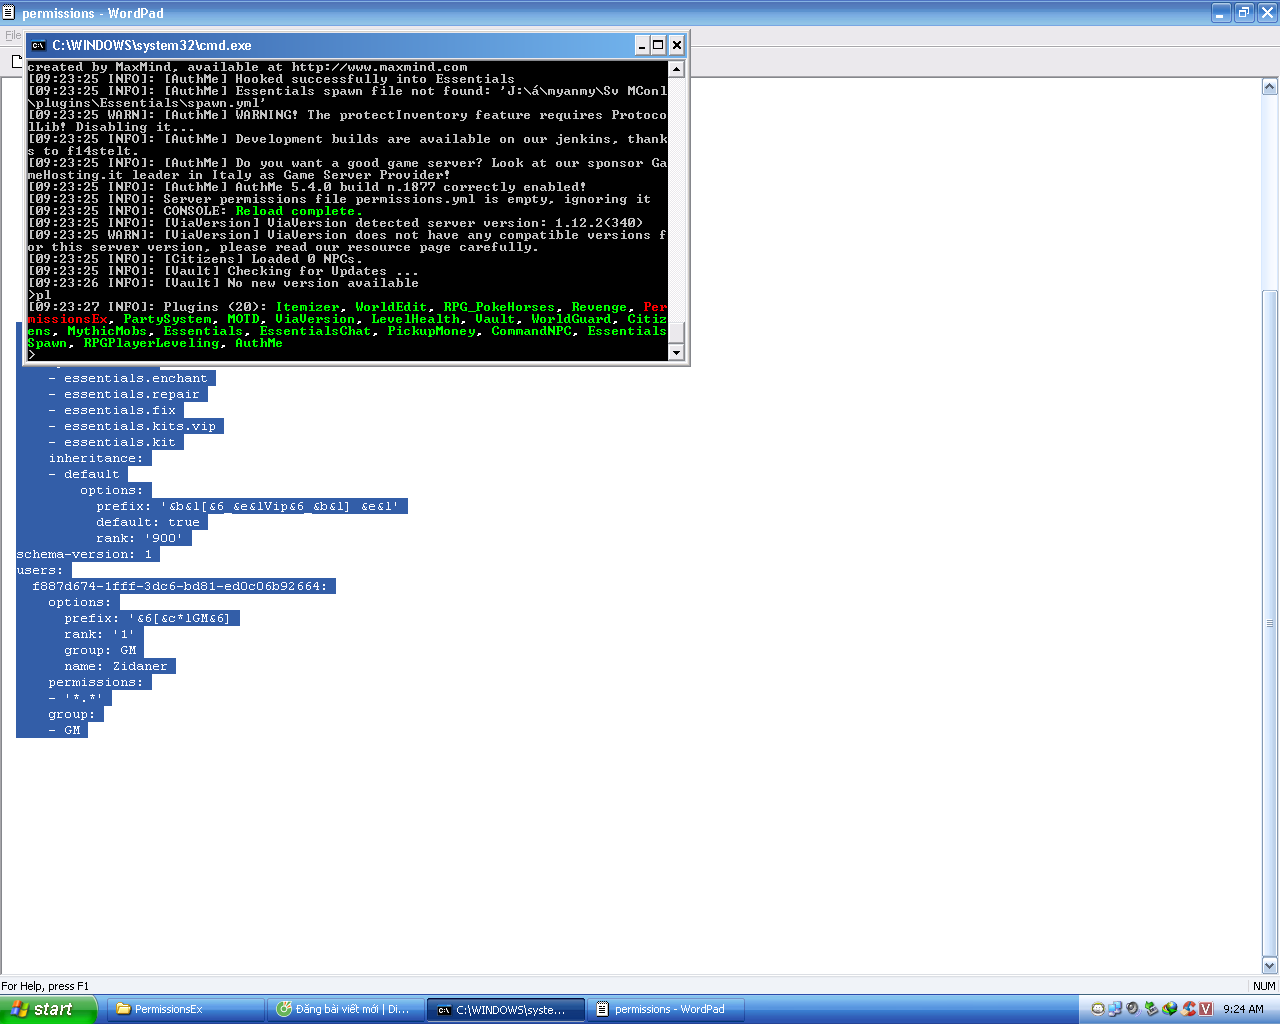Open the cmd.exe title bar system icon
Screen dimensions: 1280x1024
coord(38,45)
